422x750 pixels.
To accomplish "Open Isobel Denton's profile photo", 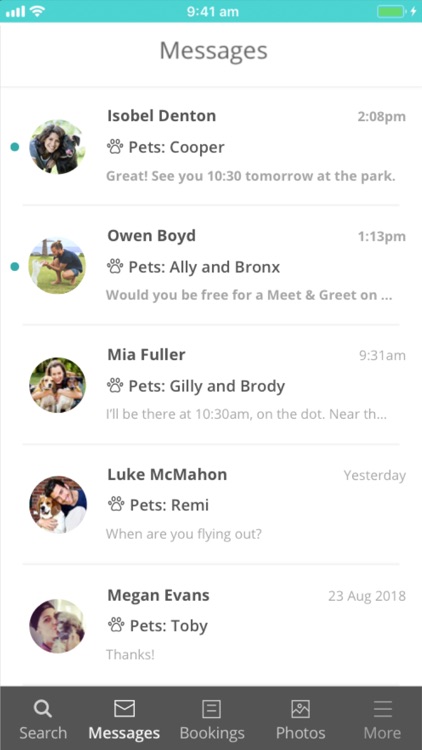I will coord(57,147).
